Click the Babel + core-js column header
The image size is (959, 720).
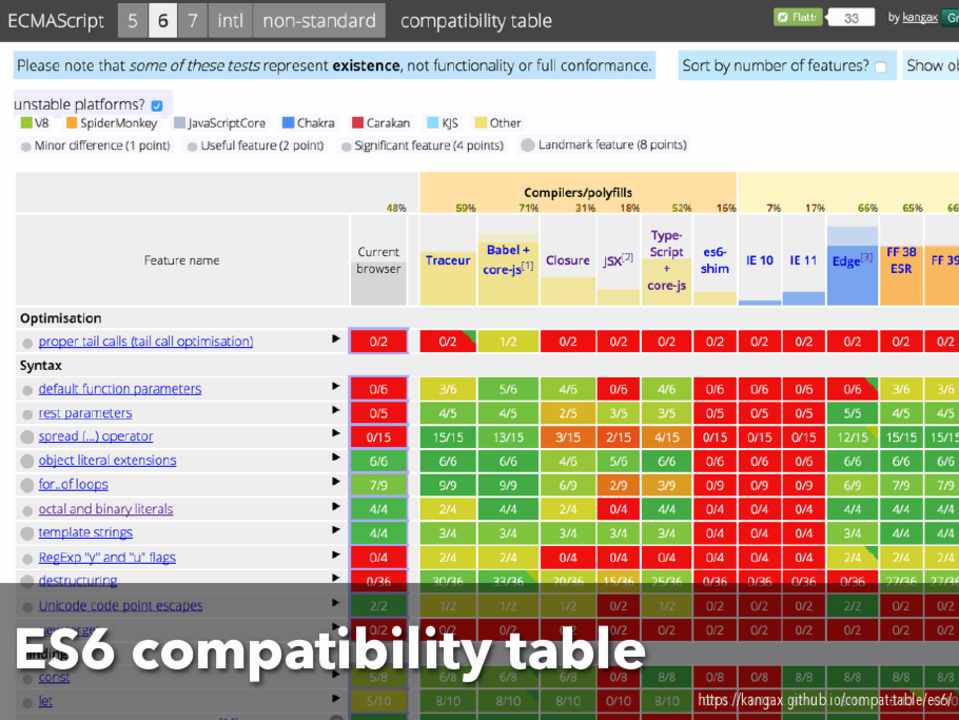coord(508,259)
